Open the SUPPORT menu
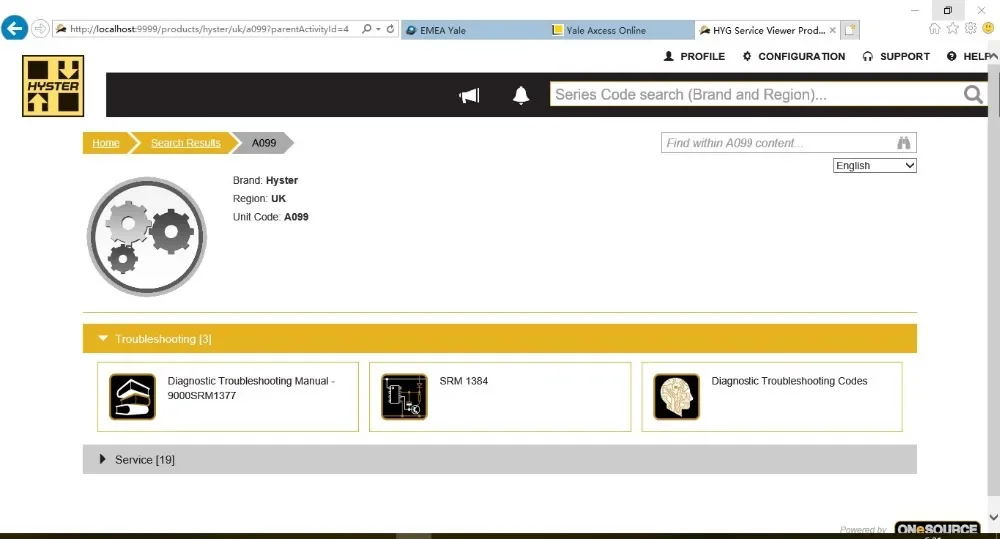This screenshot has height=539, width=1000. point(895,56)
